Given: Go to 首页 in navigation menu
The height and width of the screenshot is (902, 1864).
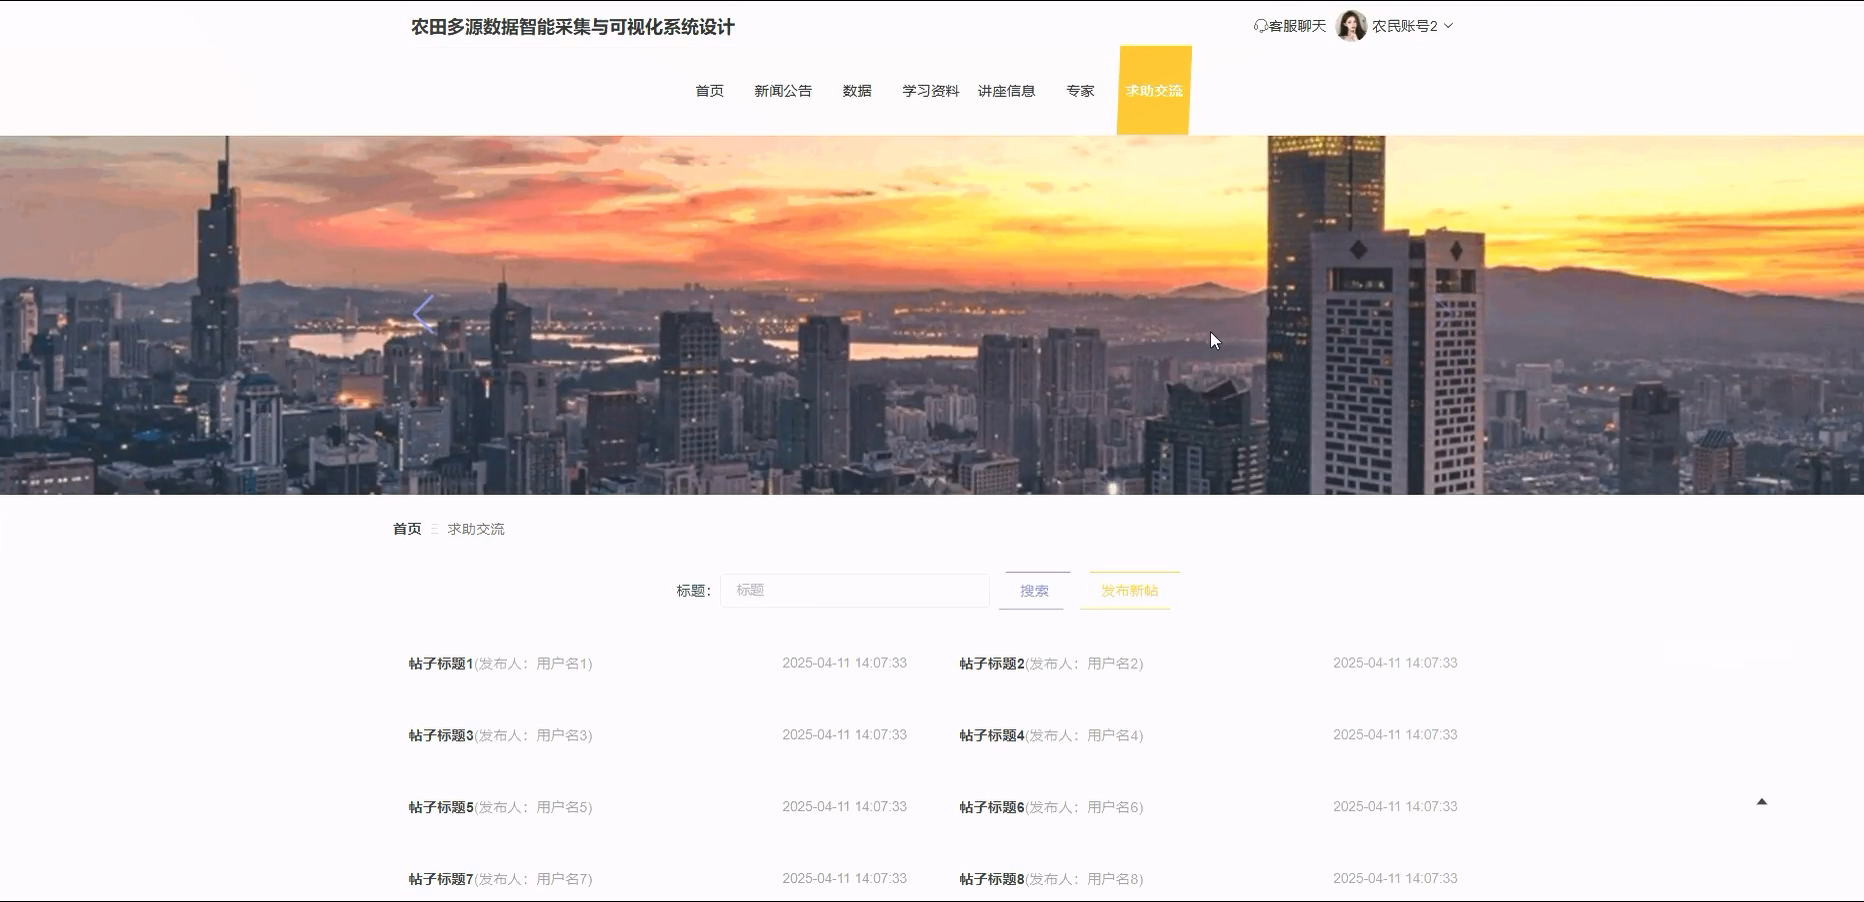Looking at the screenshot, I should click(709, 91).
